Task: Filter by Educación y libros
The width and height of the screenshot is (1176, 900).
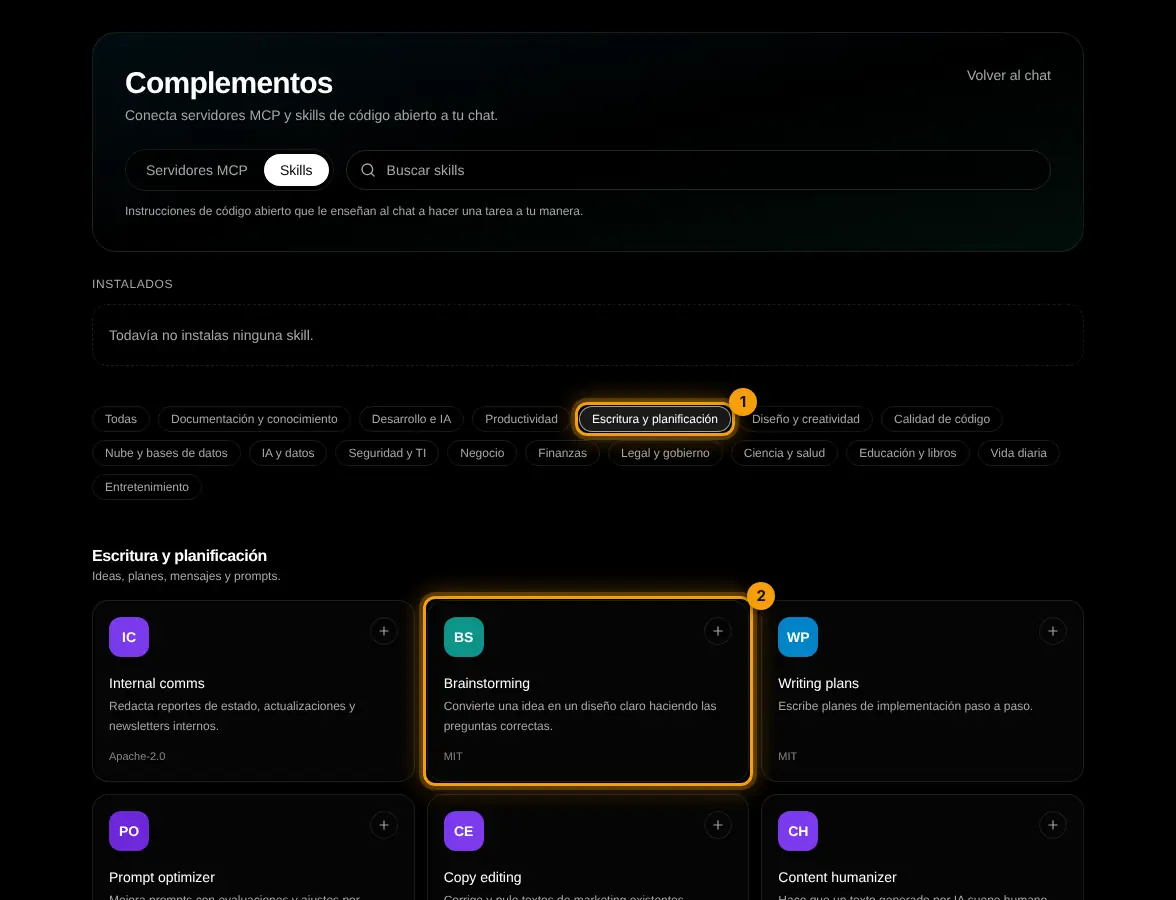Action: 908,453
